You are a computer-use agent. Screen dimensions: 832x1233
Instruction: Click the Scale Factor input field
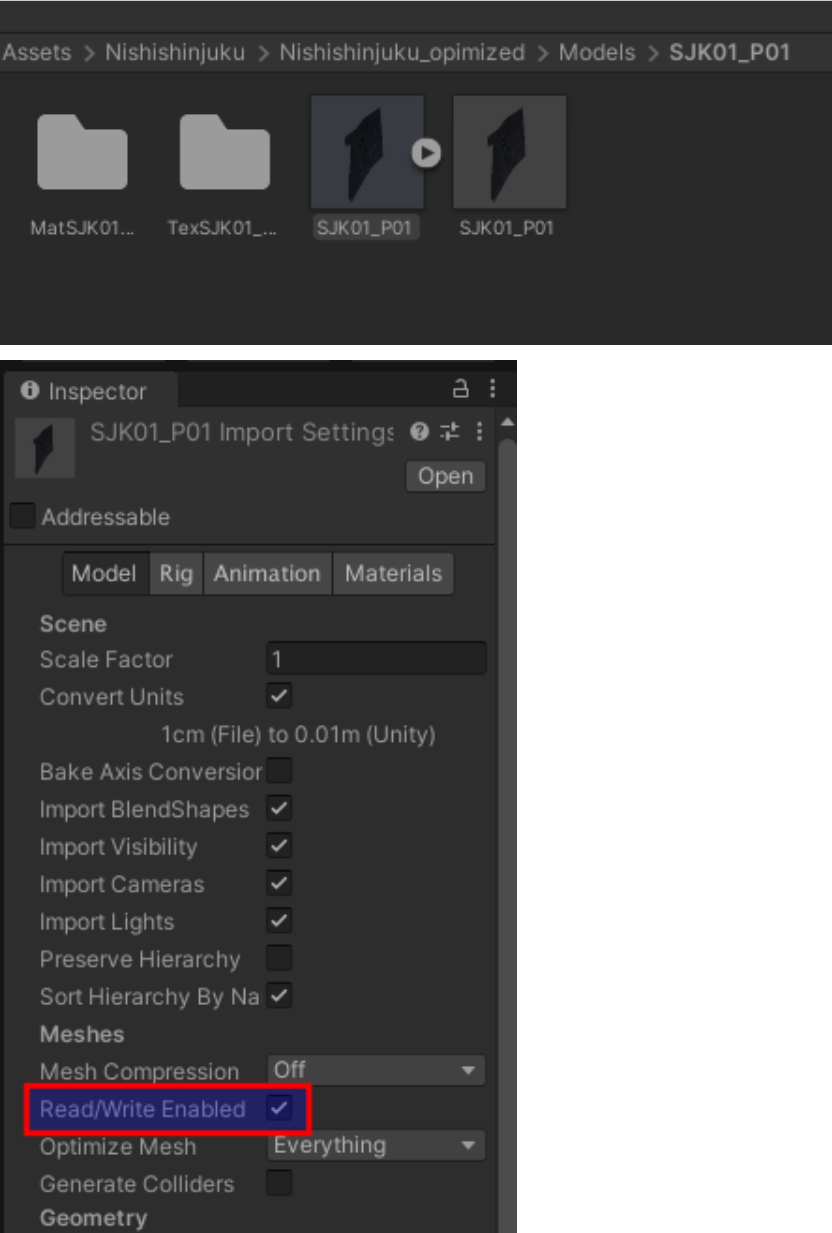[376, 659]
